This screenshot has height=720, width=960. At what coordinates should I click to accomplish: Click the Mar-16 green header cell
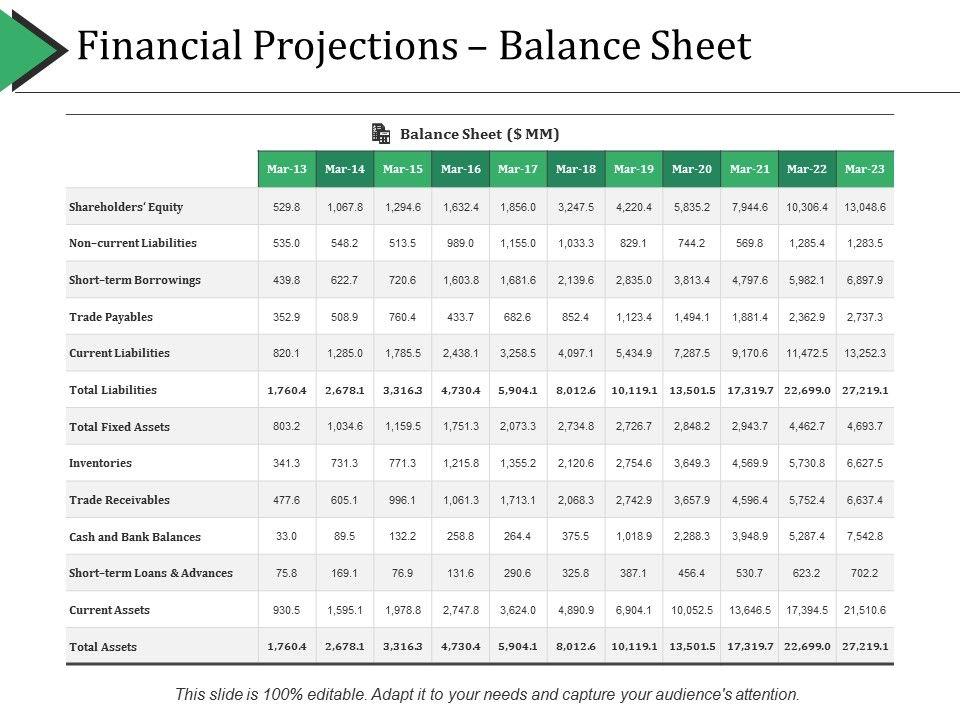460,169
